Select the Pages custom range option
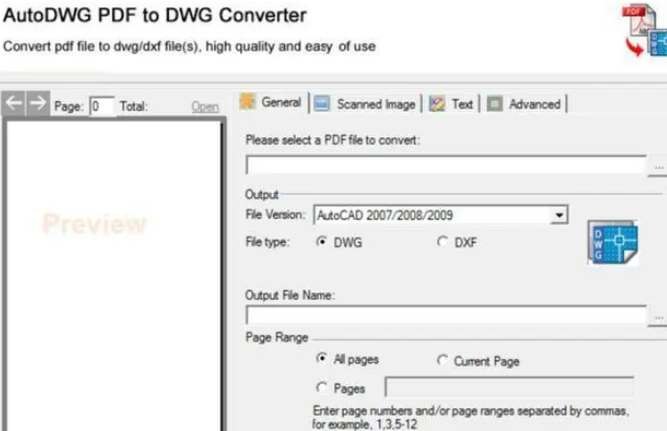Screen dimensions: 667x431 (322, 388)
